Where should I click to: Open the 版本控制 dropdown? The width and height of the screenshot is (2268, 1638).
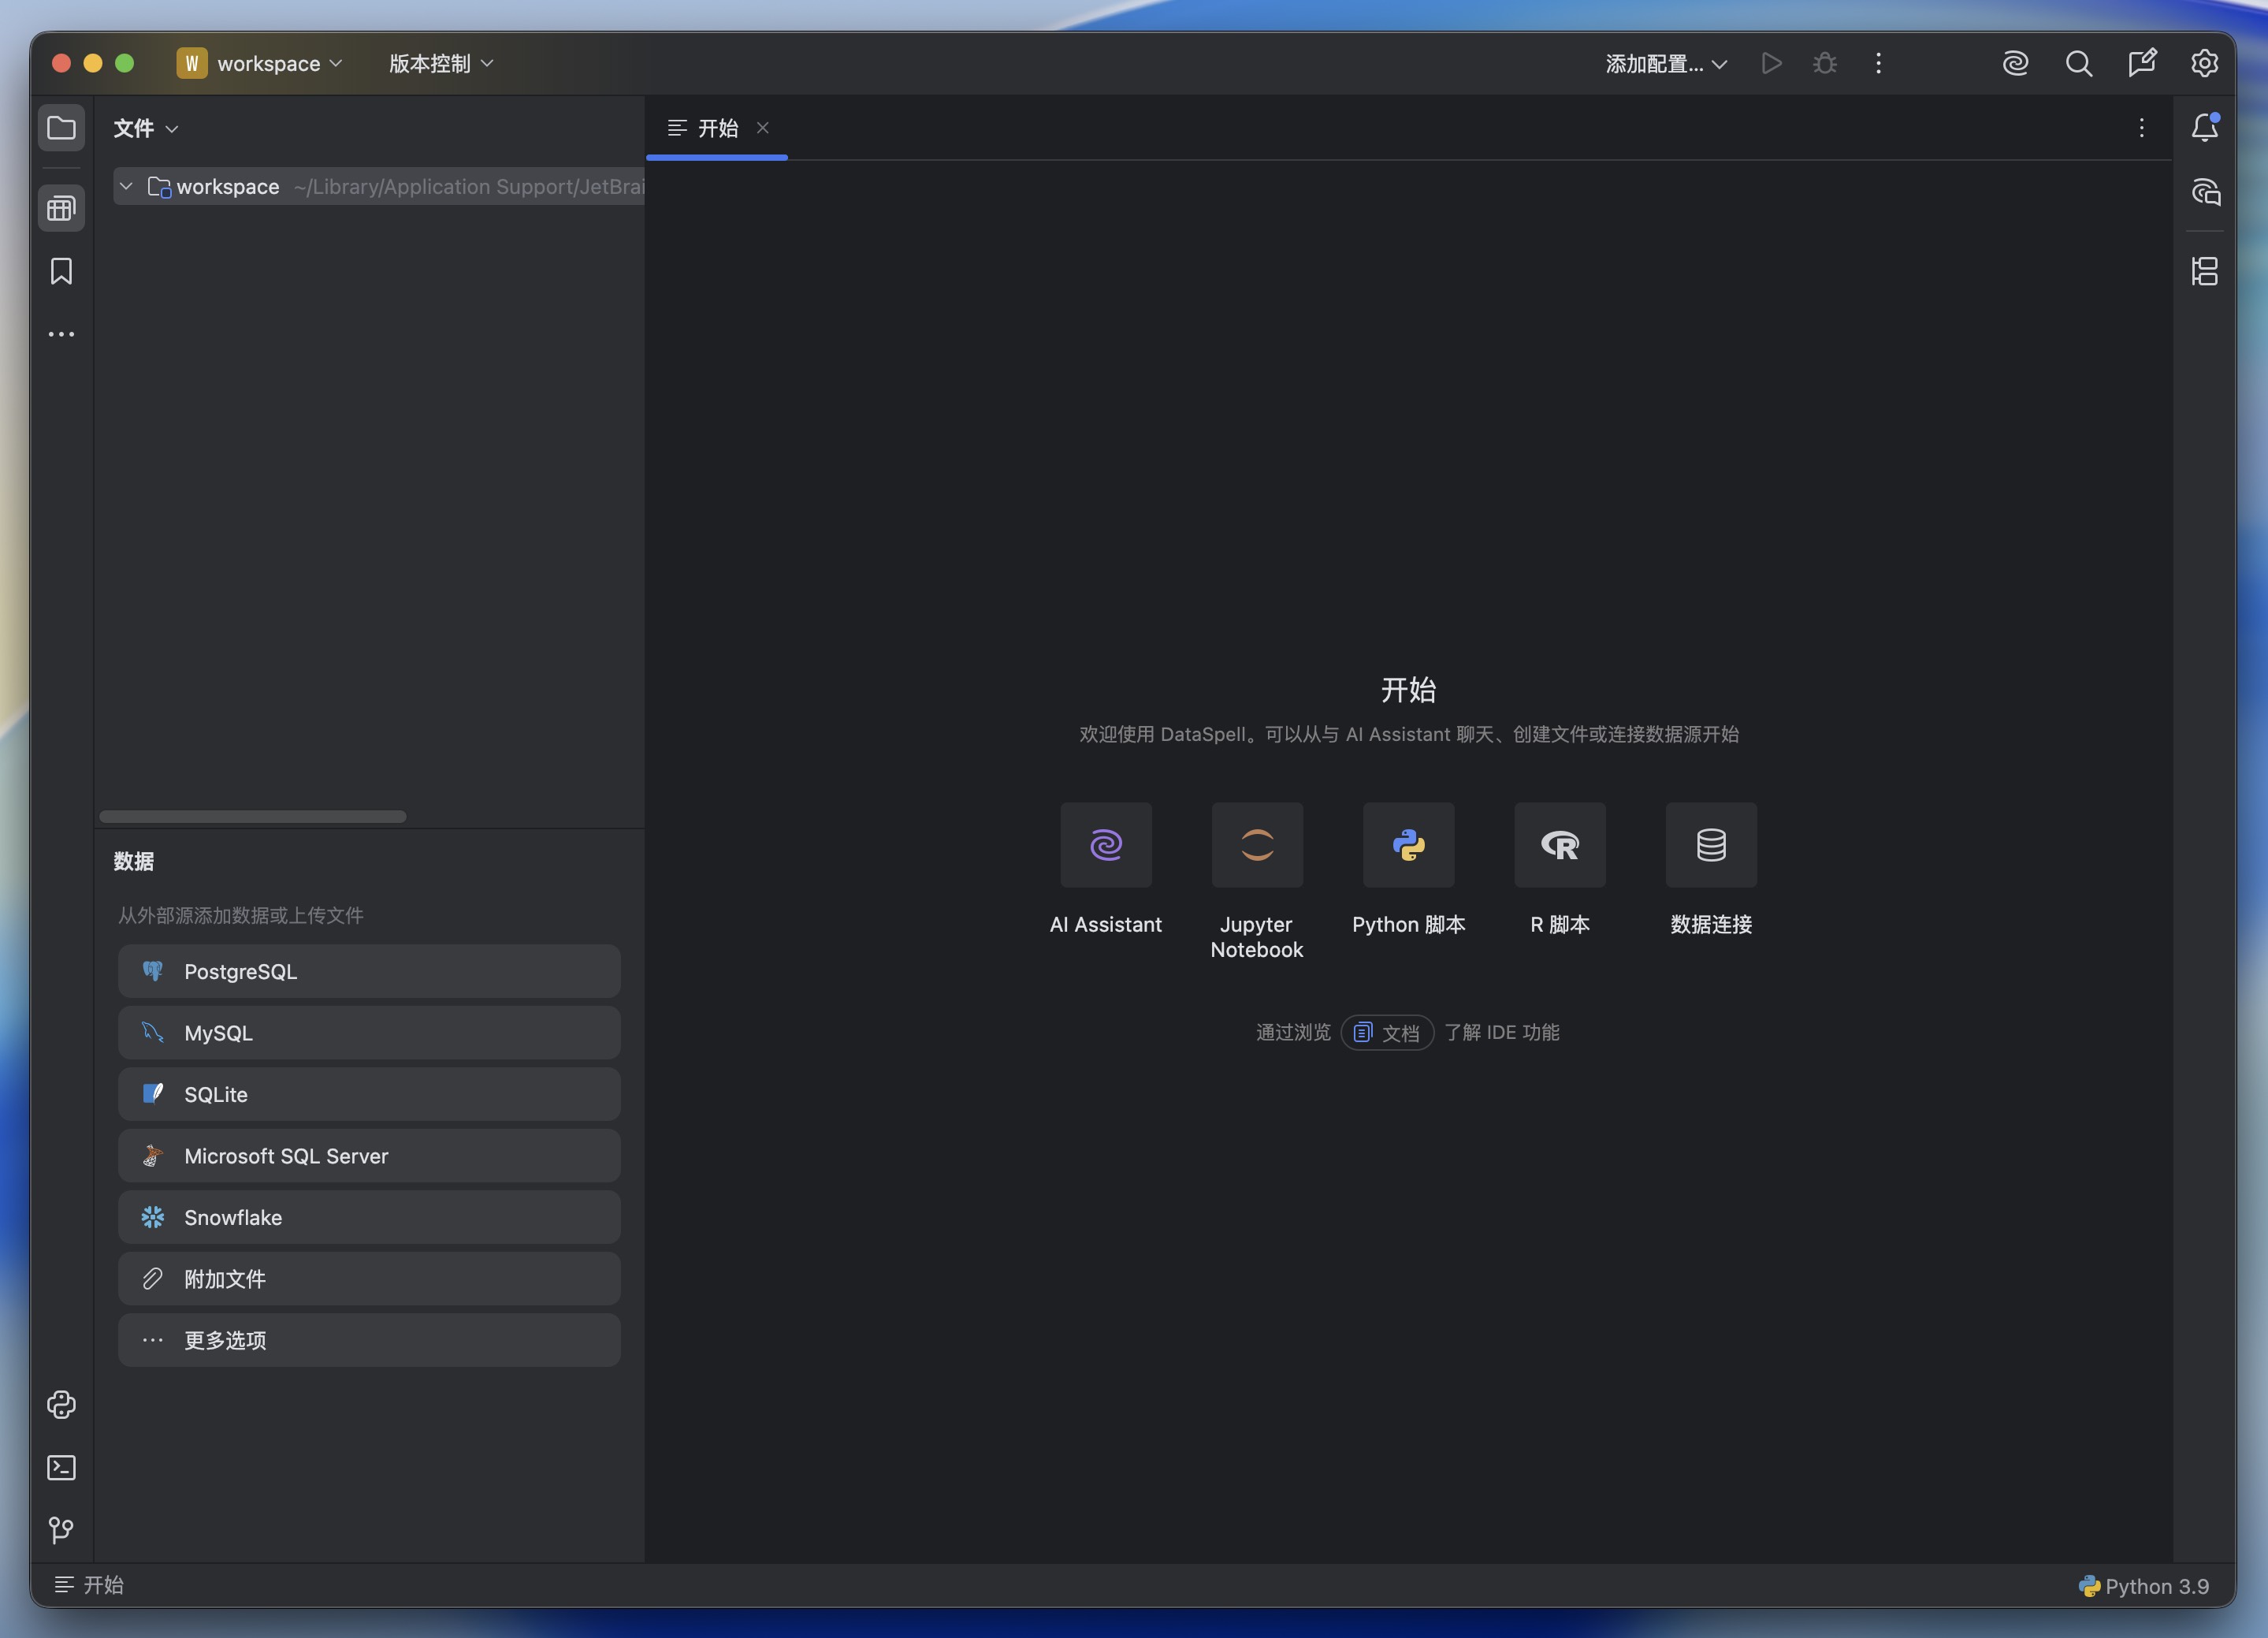coord(438,63)
